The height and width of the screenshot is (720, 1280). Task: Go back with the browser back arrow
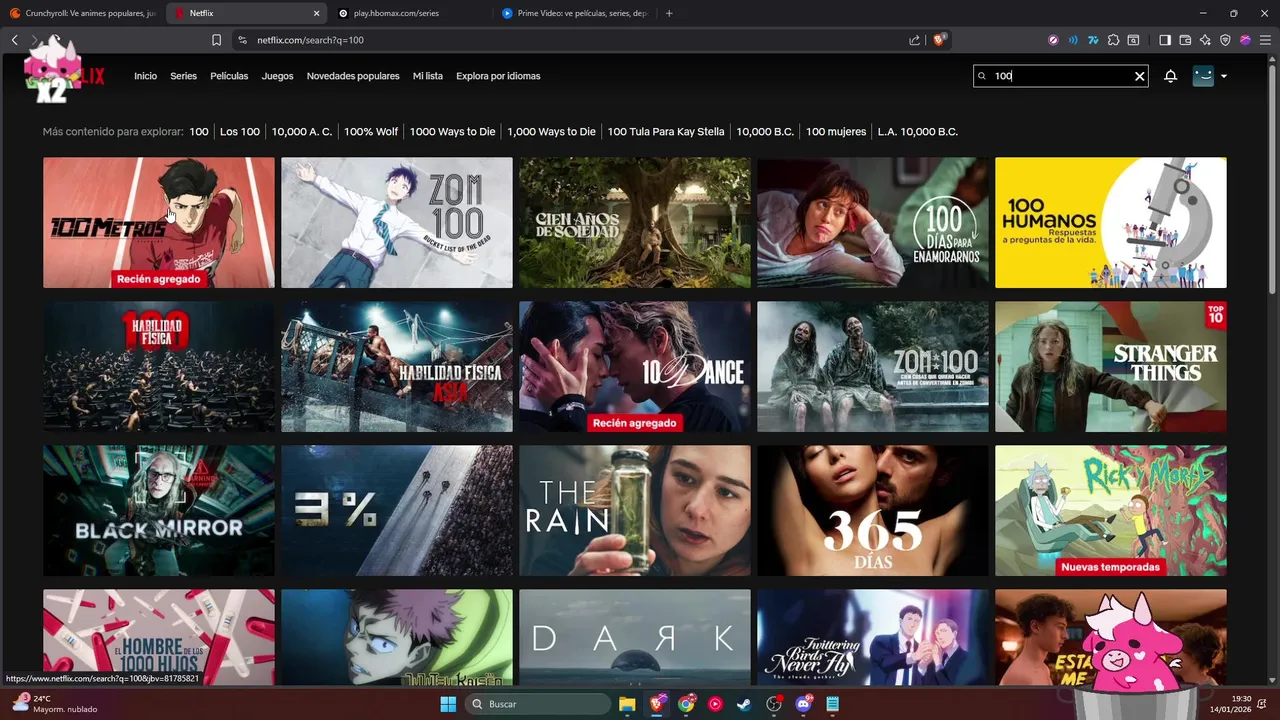(x=14, y=40)
